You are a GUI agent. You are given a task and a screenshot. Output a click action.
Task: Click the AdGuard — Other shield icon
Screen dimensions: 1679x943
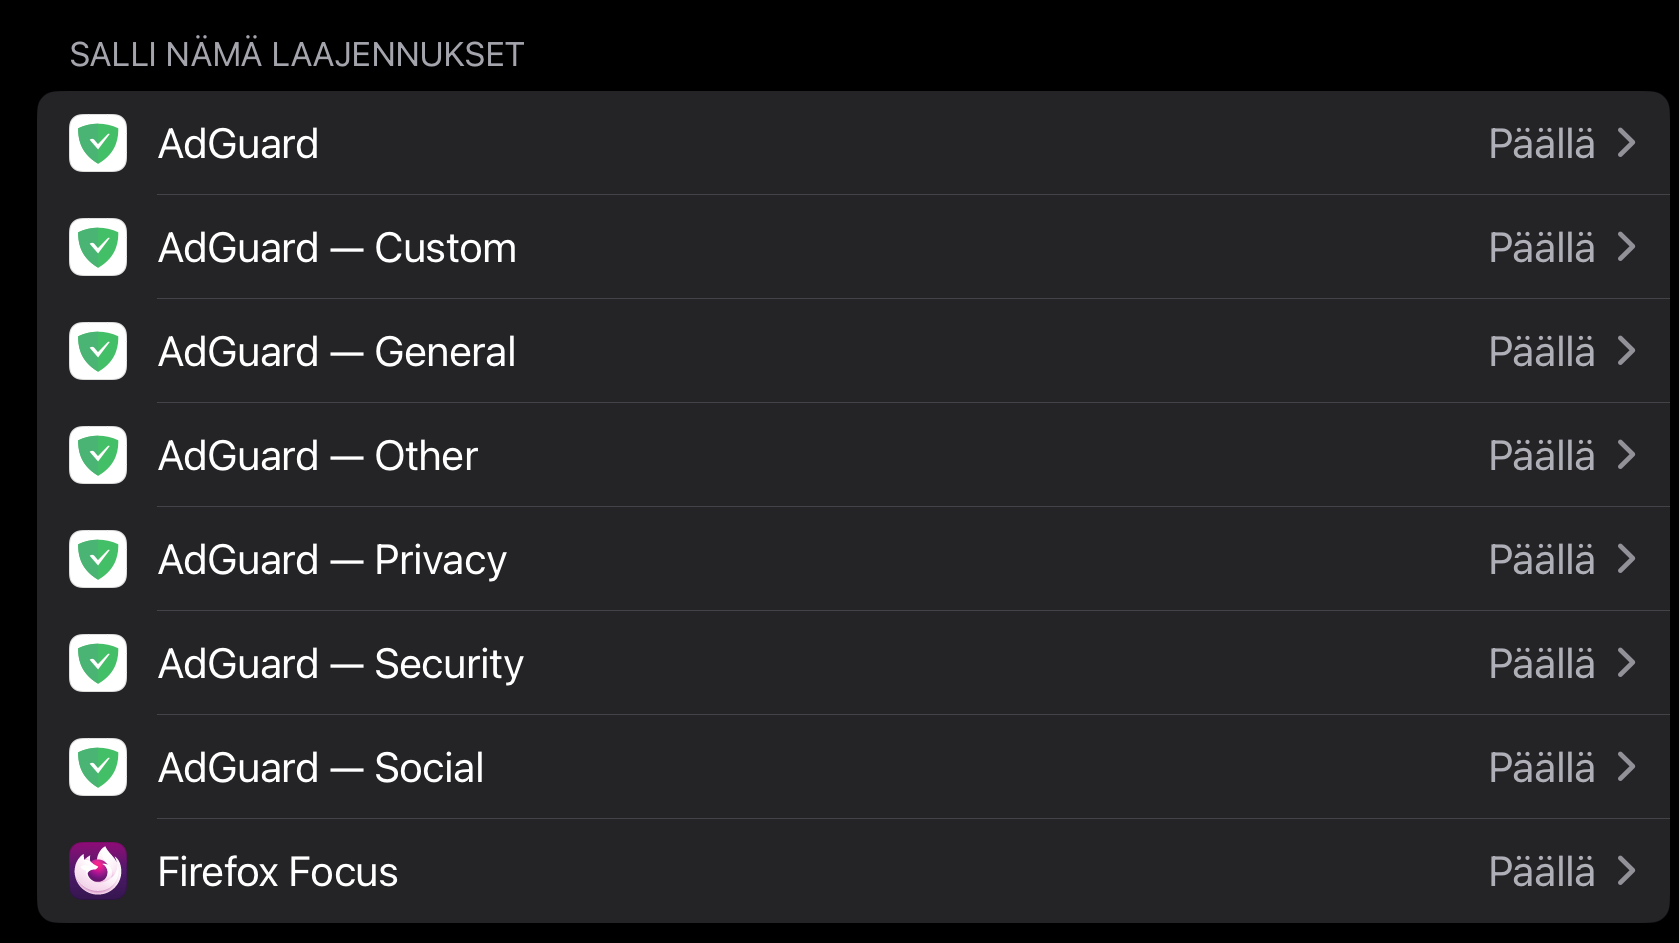point(98,455)
